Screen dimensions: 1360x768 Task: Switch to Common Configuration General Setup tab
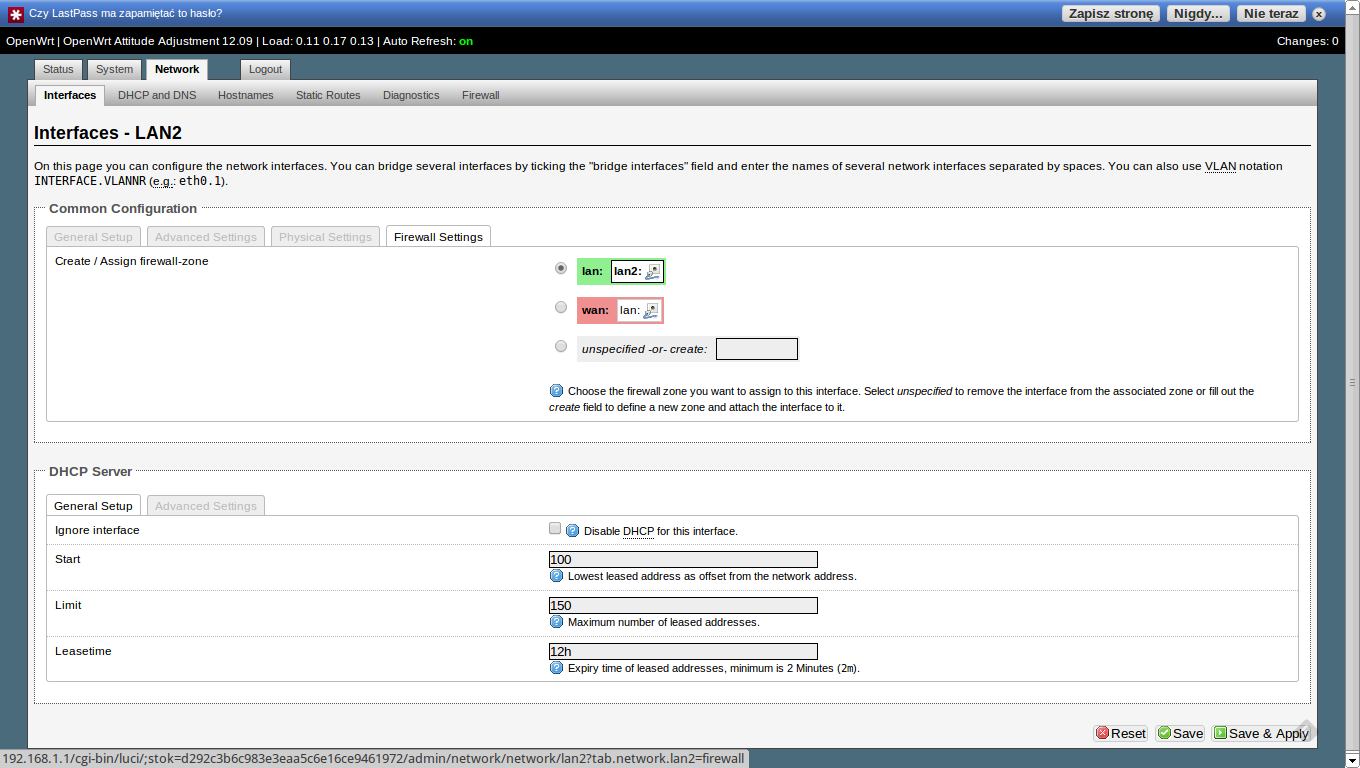tap(94, 237)
